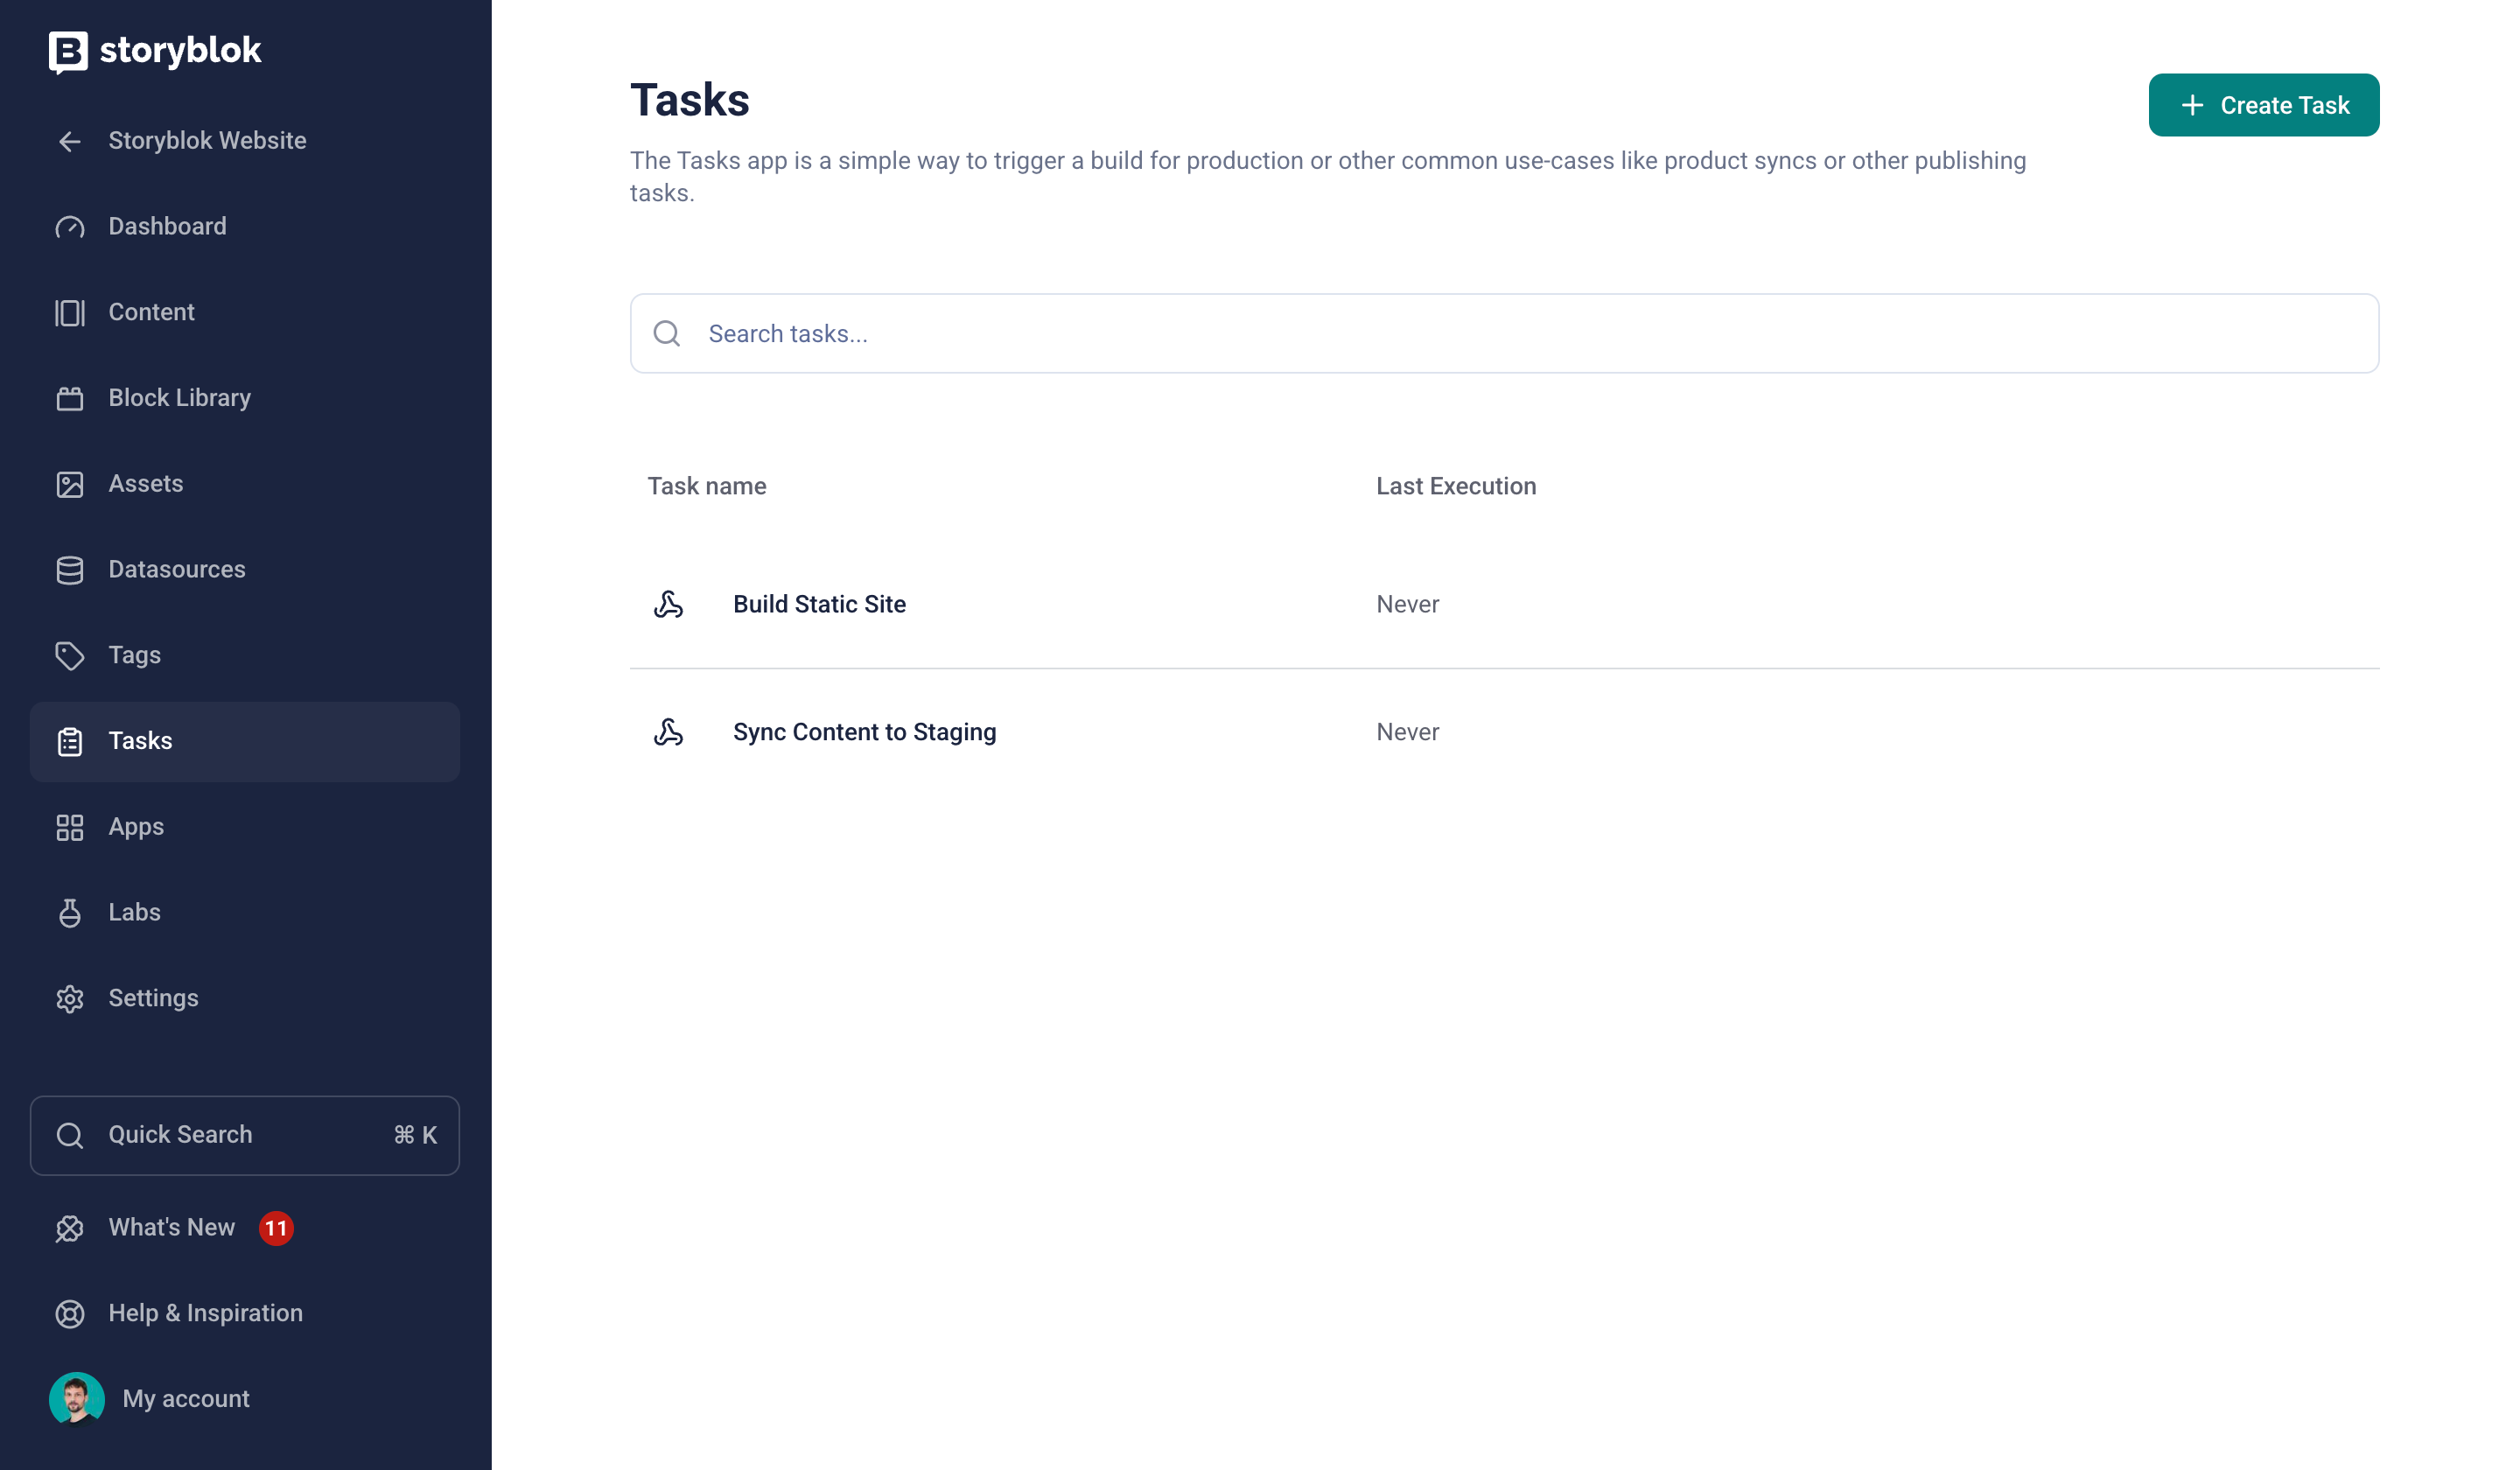The height and width of the screenshot is (1470, 2520).
Task: Go to the Content section
Action: click(245, 313)
